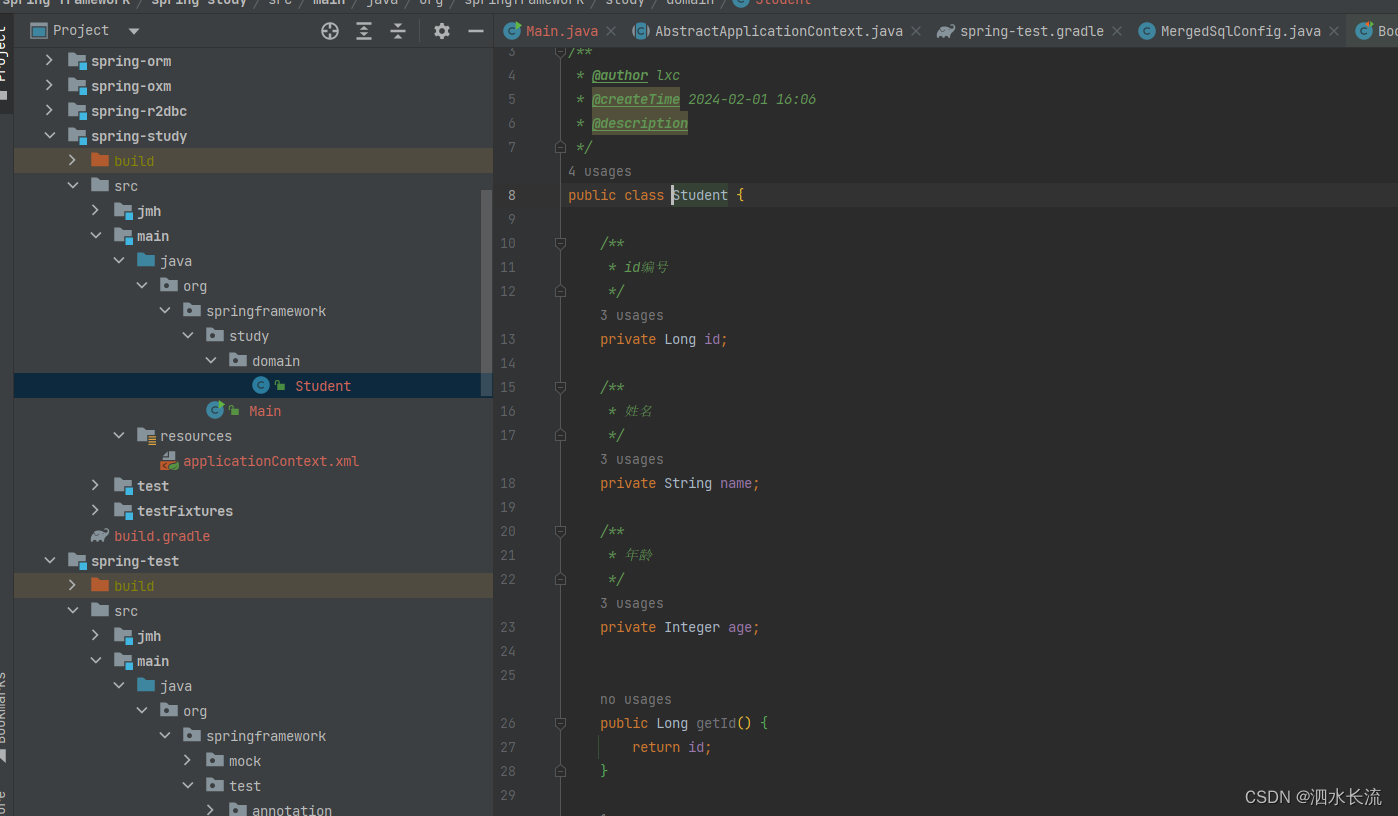1398x816 pixels.
Task: Collapse the src folder under spring-study
Action: pyautogui.click(x=72, y=186)
